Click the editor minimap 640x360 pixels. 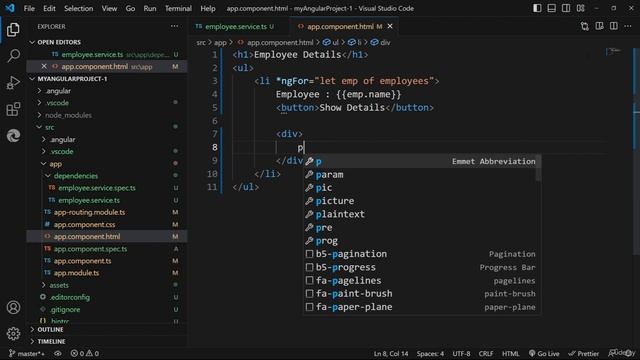coord(613,51)
